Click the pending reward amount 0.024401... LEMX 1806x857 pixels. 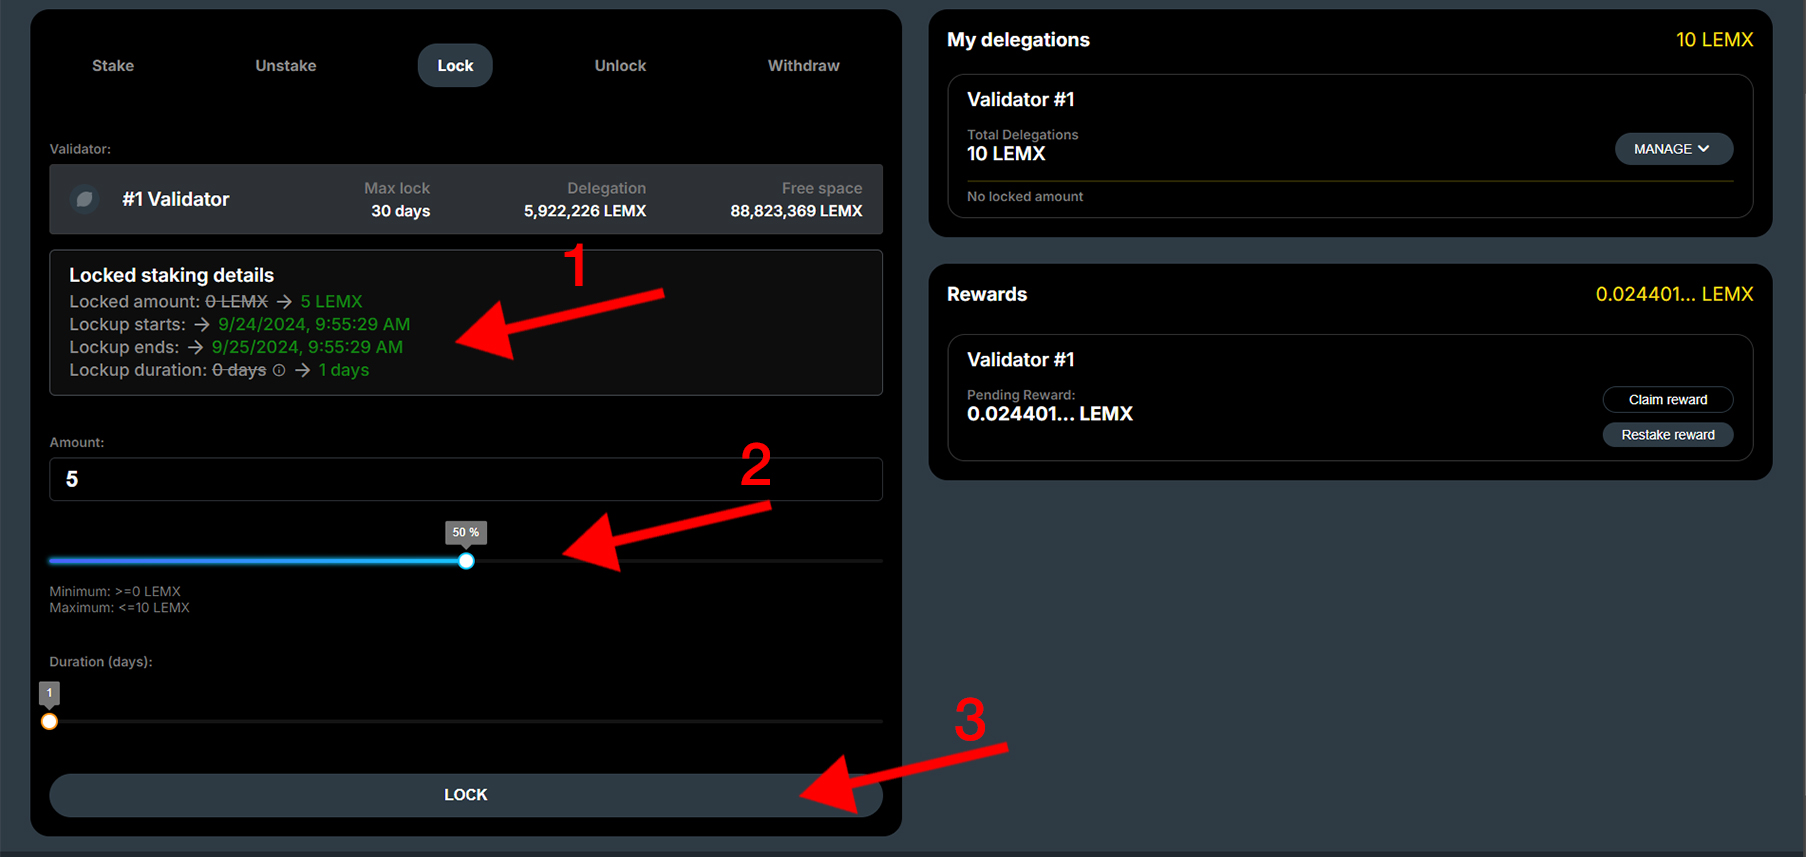click(1049, 414)
